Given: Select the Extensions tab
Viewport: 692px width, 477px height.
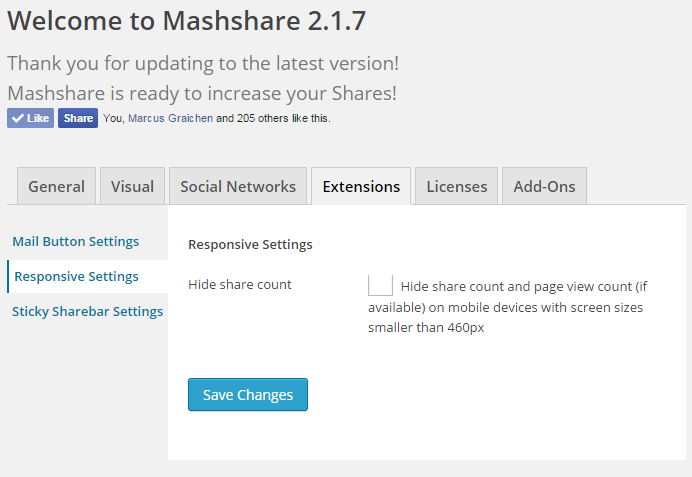Looking at the screenshot, I should 361,186.
